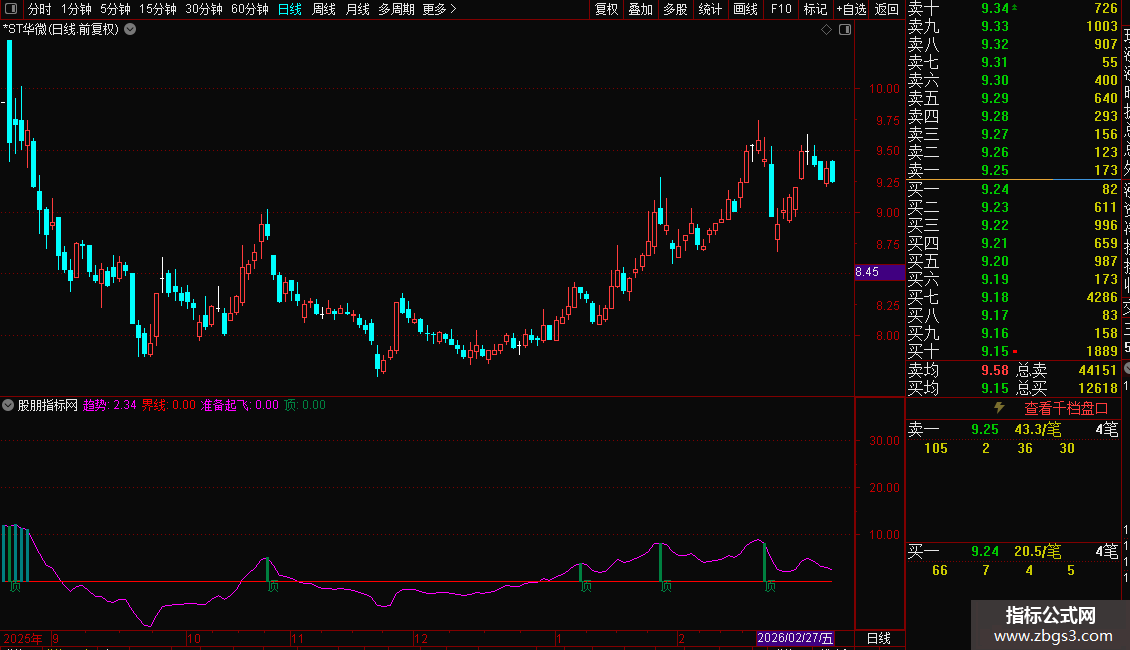Toggle 多股 multi-stock view

click(x=675, y=9)
